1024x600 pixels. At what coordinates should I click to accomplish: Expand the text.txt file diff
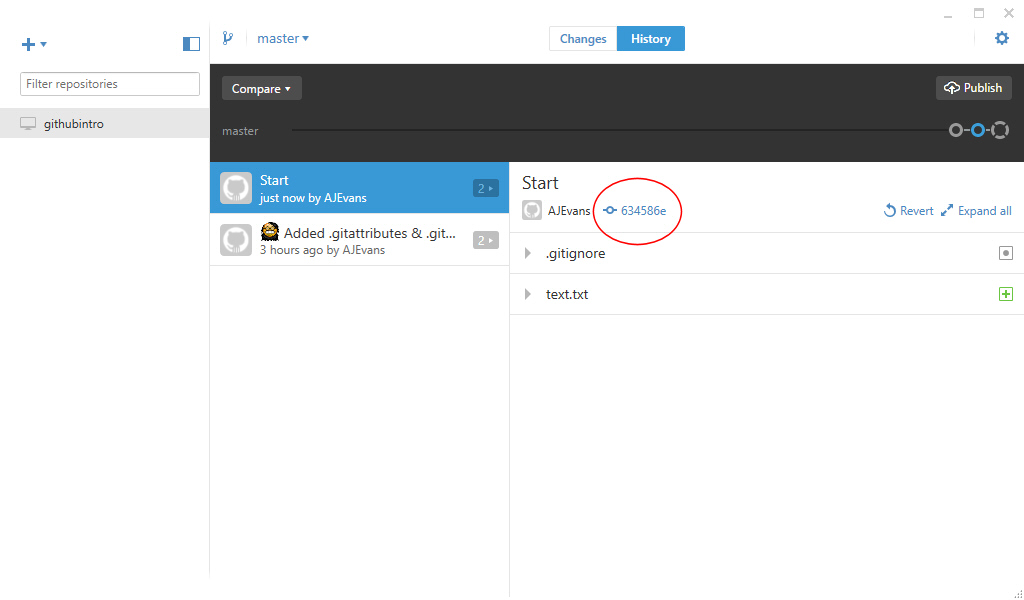pyautogui.click(x=528, y=294)
